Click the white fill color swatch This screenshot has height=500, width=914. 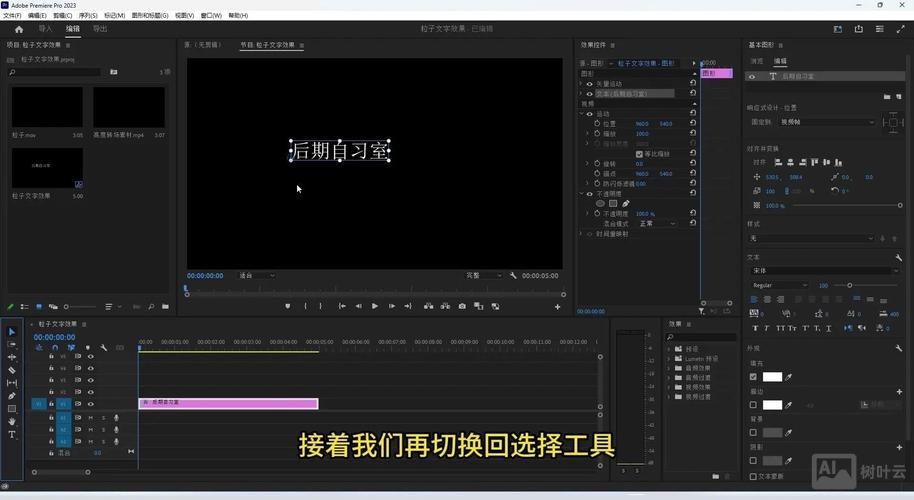coord(772,377)
